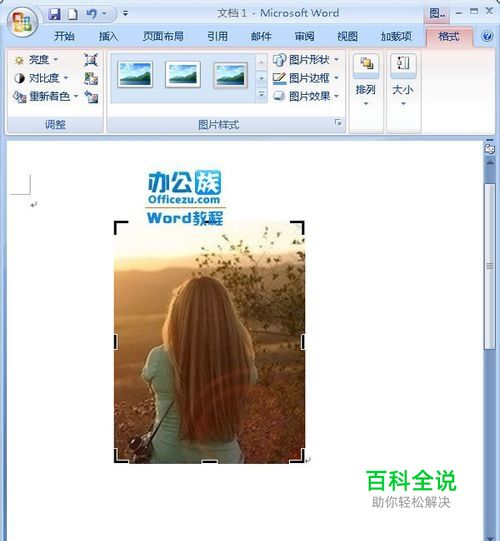
Task: Click the recolor icon
Action: [x=20, y=97]
